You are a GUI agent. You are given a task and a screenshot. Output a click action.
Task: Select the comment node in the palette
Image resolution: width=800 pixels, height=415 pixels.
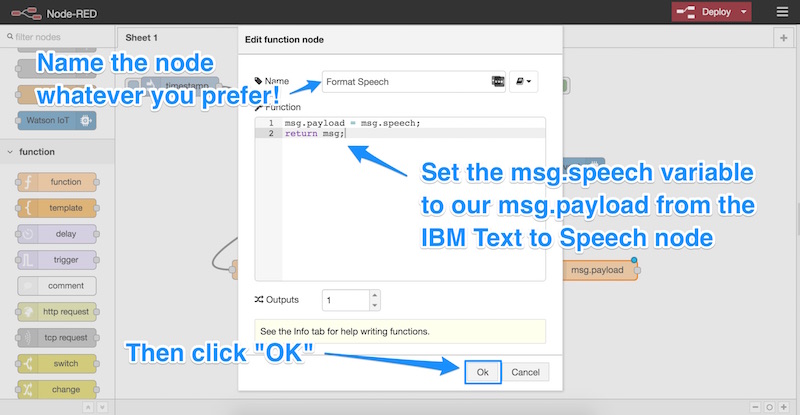(57, 286)
